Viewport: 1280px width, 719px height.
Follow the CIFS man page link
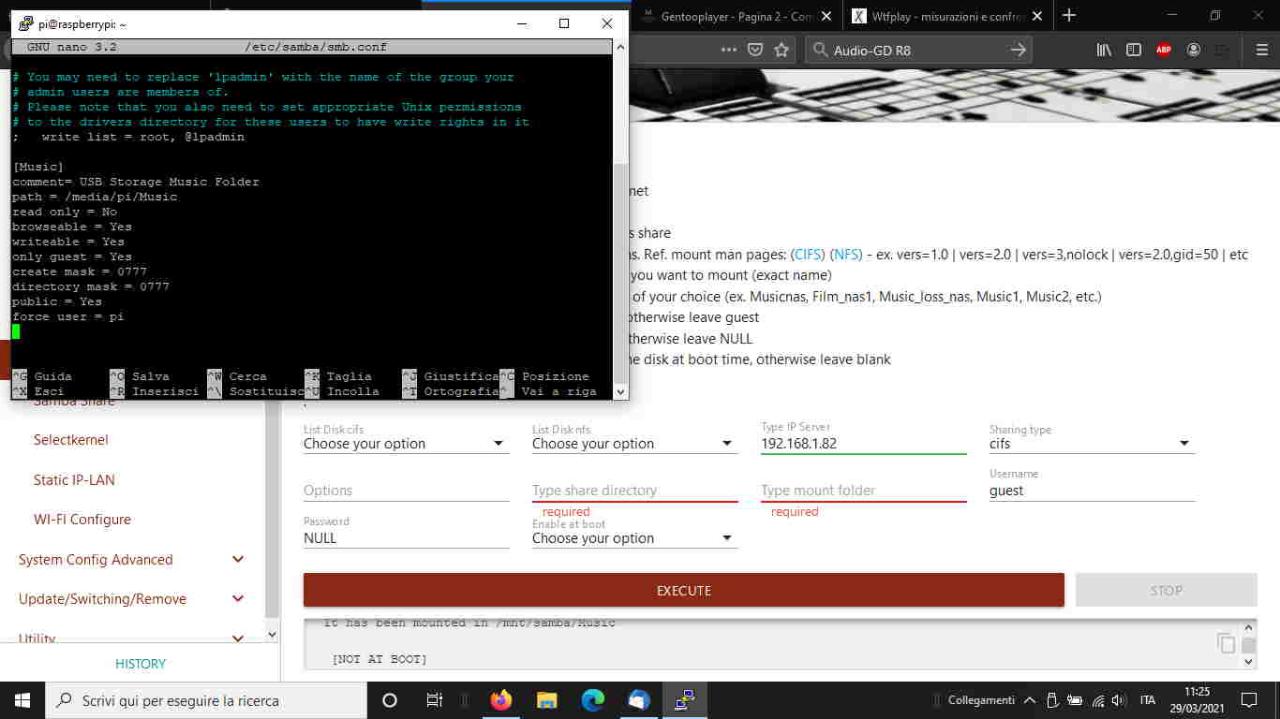tap(809, 255)
